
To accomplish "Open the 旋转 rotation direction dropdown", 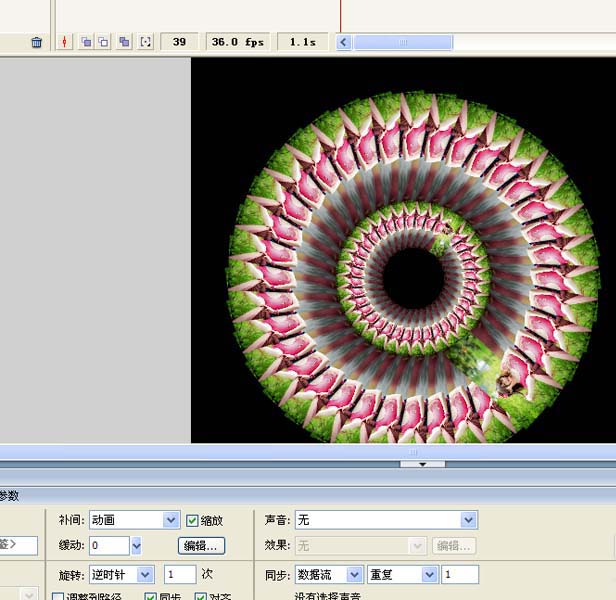I will click(145, 574).
